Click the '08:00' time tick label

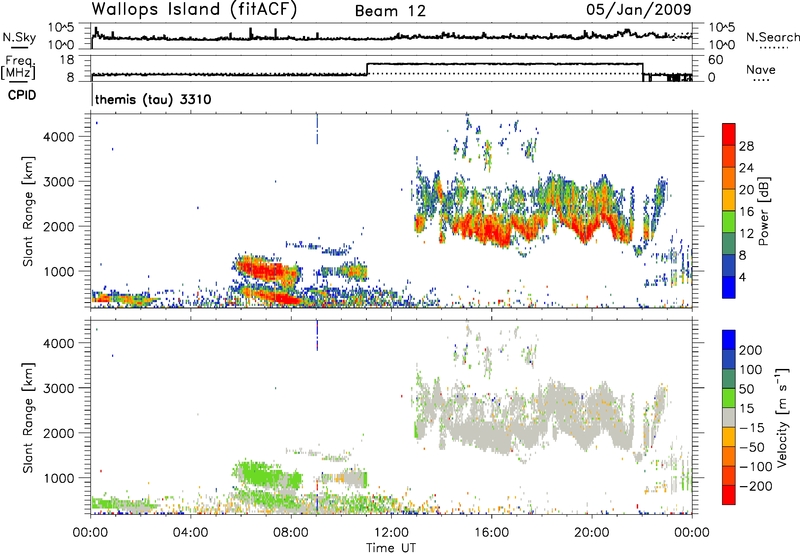tap(291, 533)
